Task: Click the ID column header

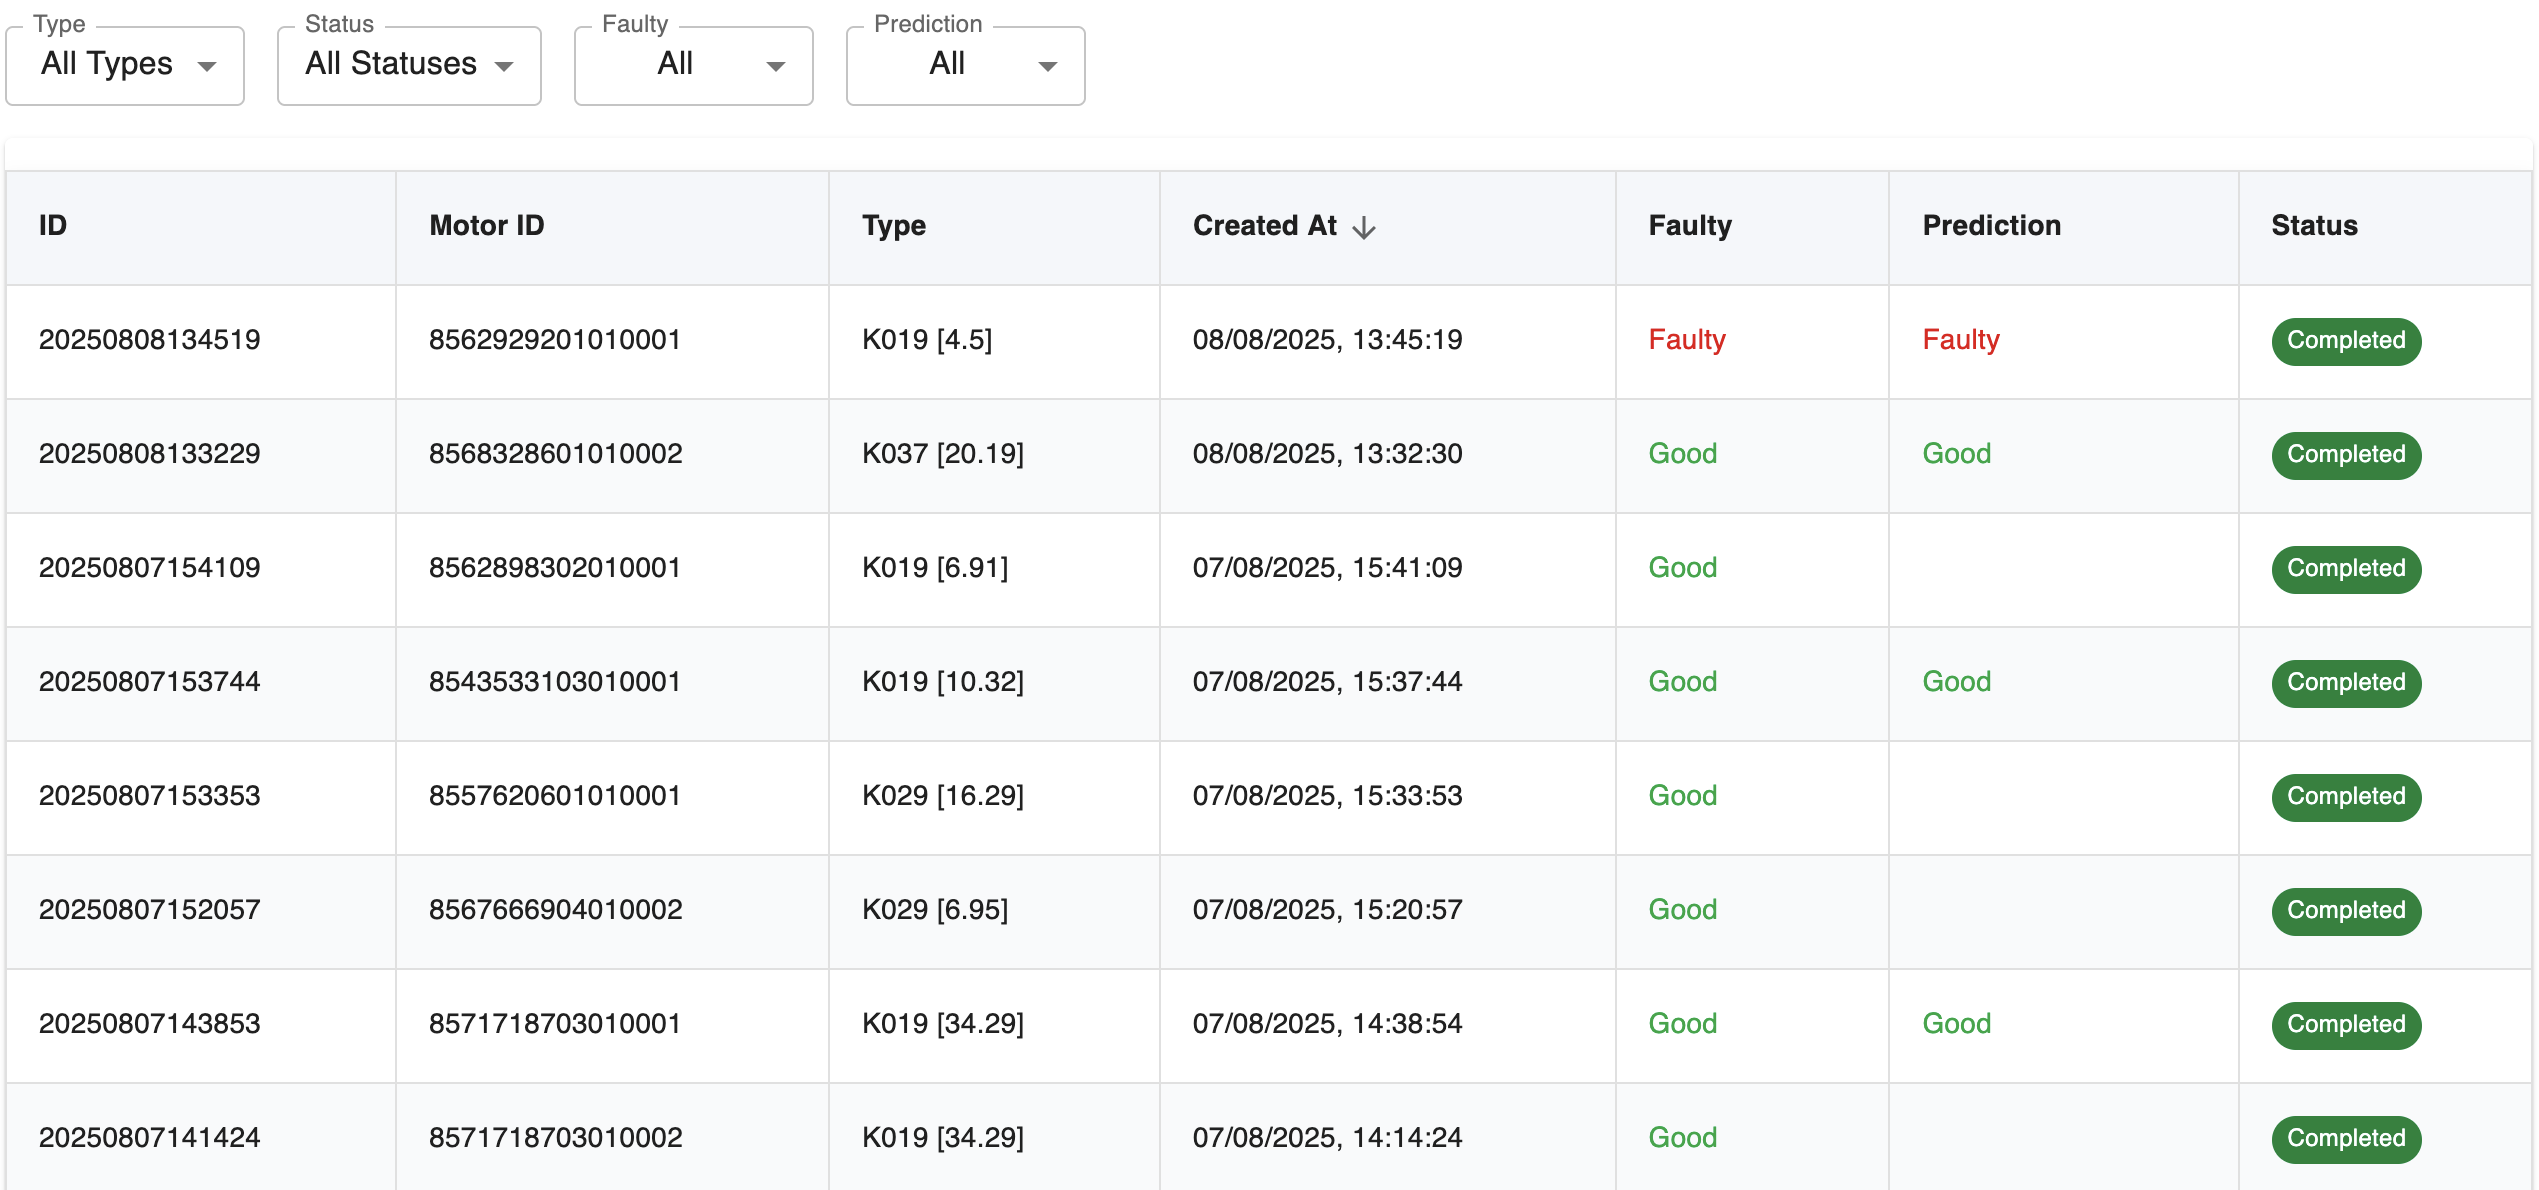Action: pyautogui.click(x=53, y=226)
